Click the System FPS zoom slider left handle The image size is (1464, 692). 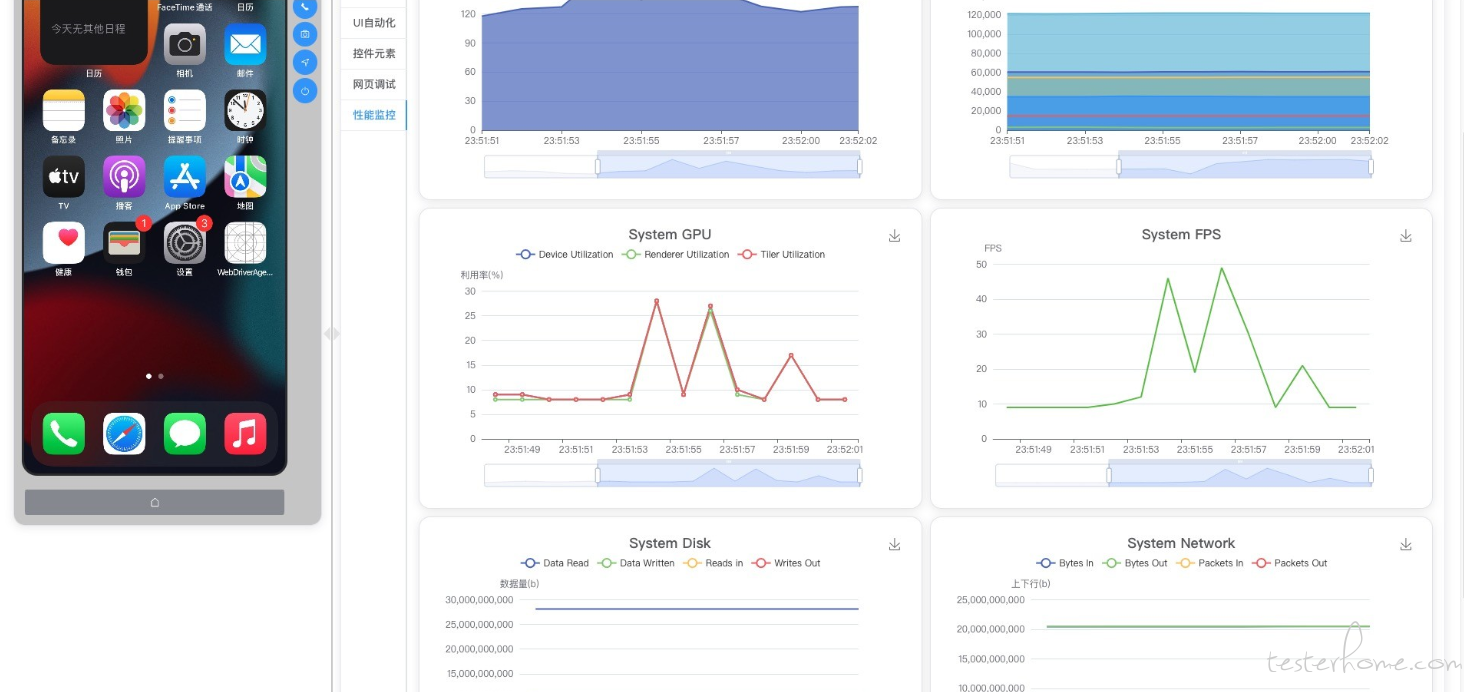coord(1108,475)
